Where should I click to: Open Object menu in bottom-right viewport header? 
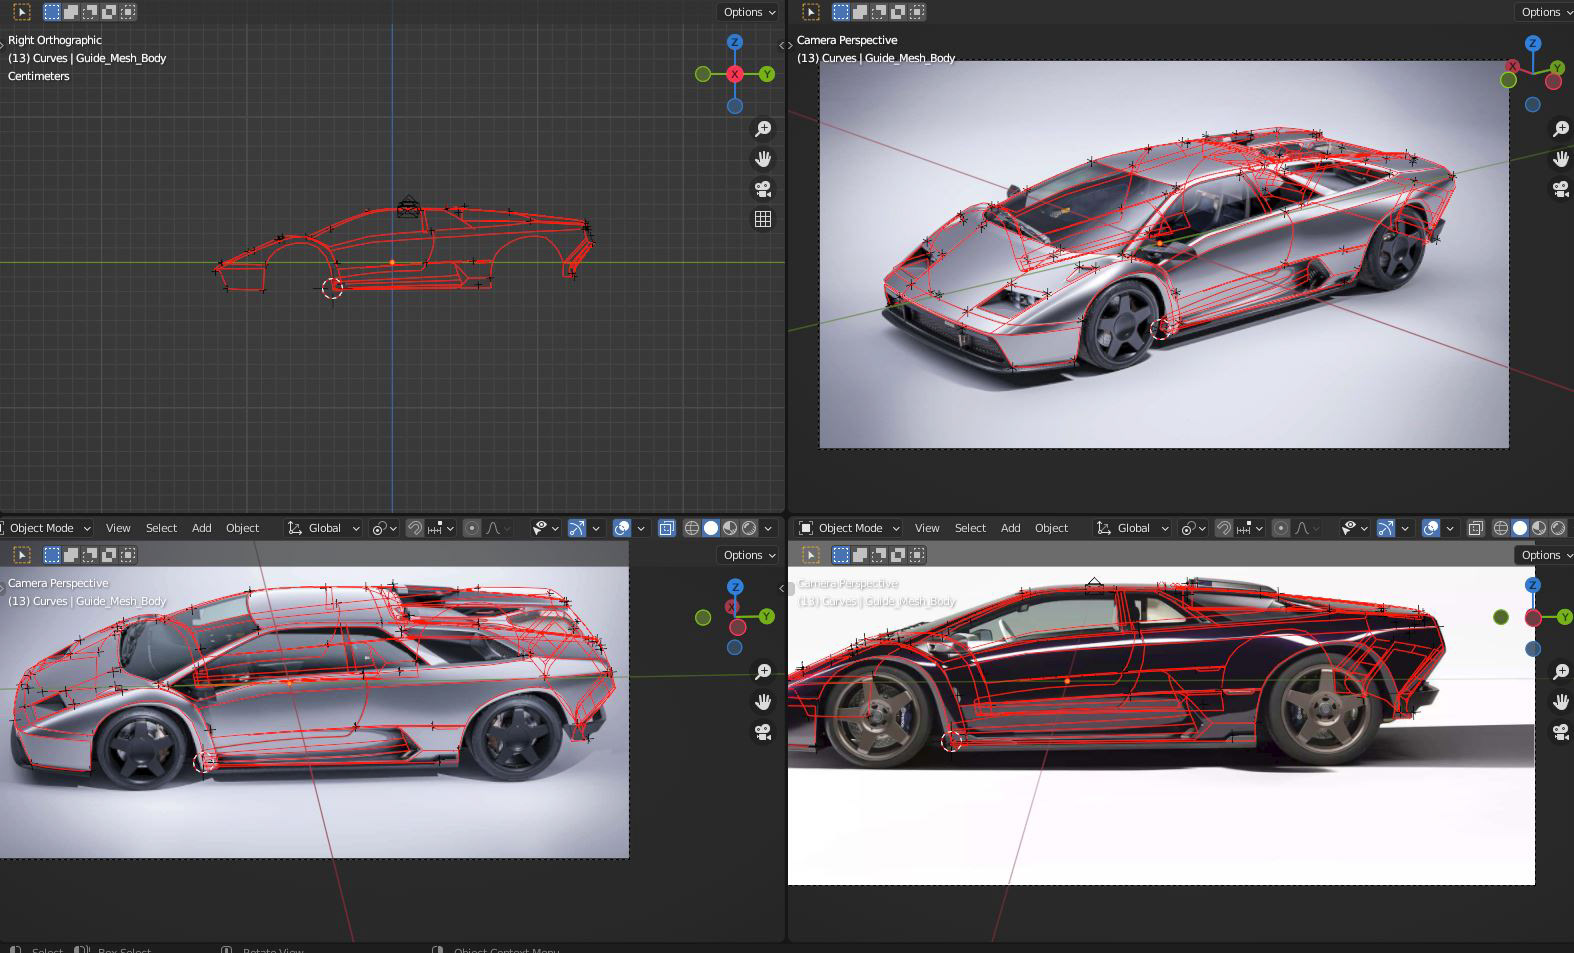1051,528
